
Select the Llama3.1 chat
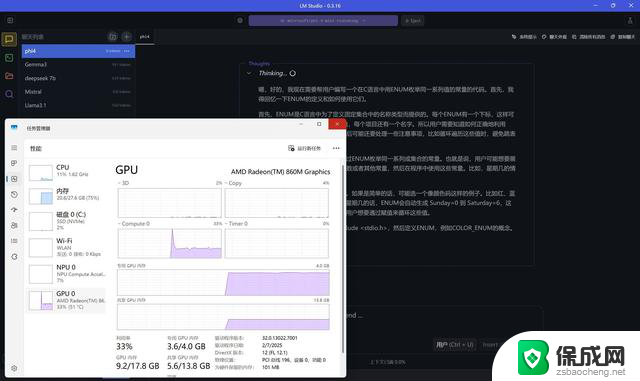78,105
